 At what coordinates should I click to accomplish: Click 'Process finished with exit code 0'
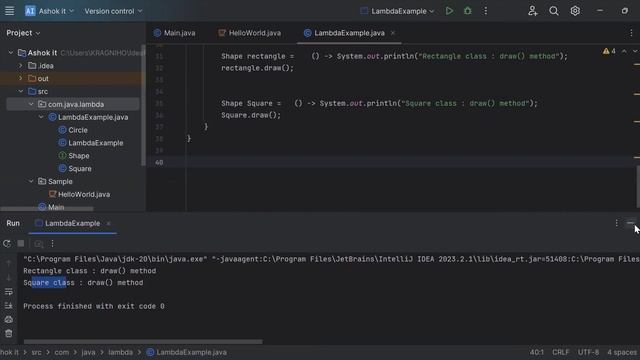[94, 306]
